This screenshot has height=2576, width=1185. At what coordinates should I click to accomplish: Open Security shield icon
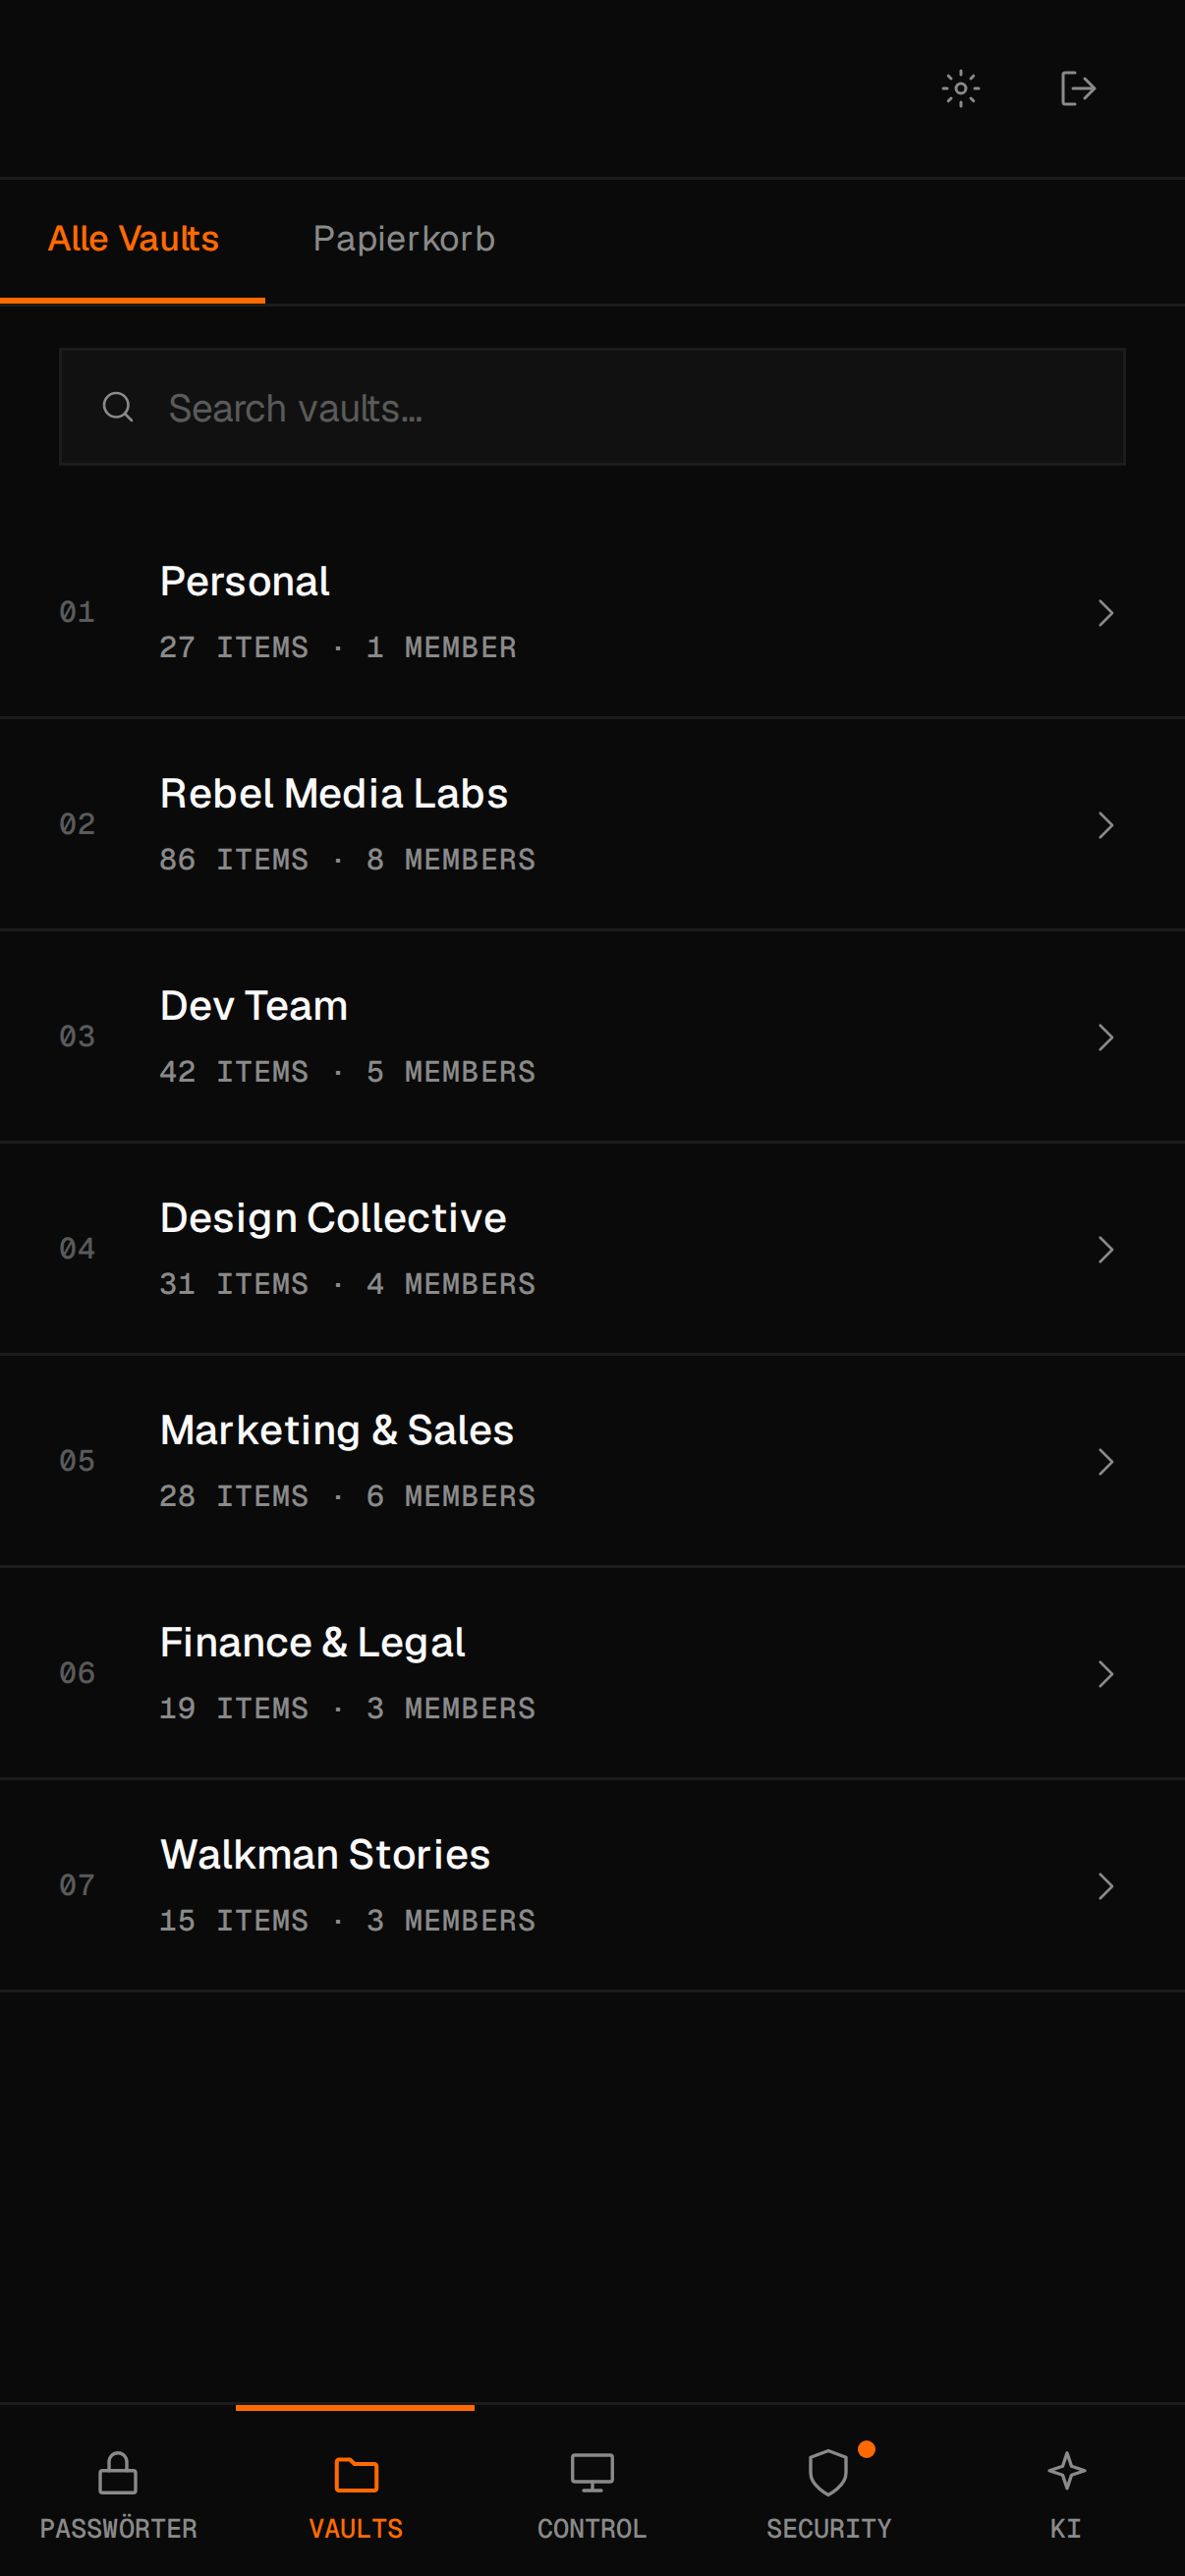[828, 2472]
